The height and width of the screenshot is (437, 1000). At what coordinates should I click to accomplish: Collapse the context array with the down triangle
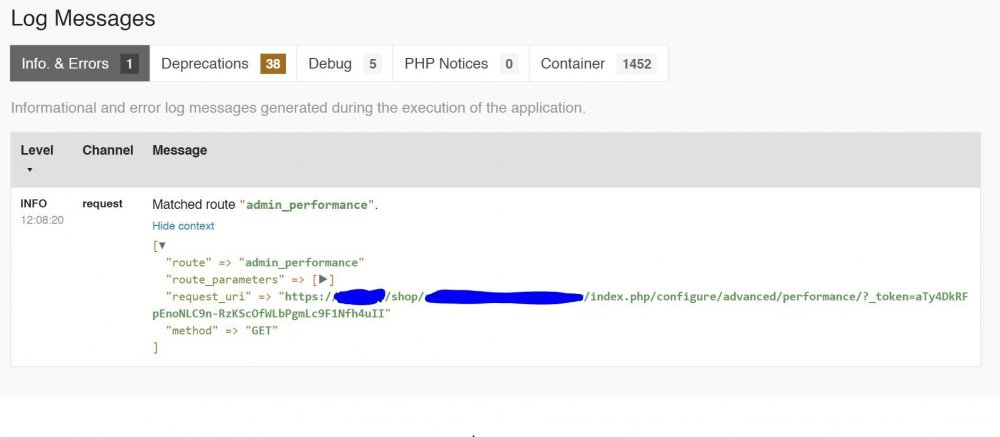point(162,245)
